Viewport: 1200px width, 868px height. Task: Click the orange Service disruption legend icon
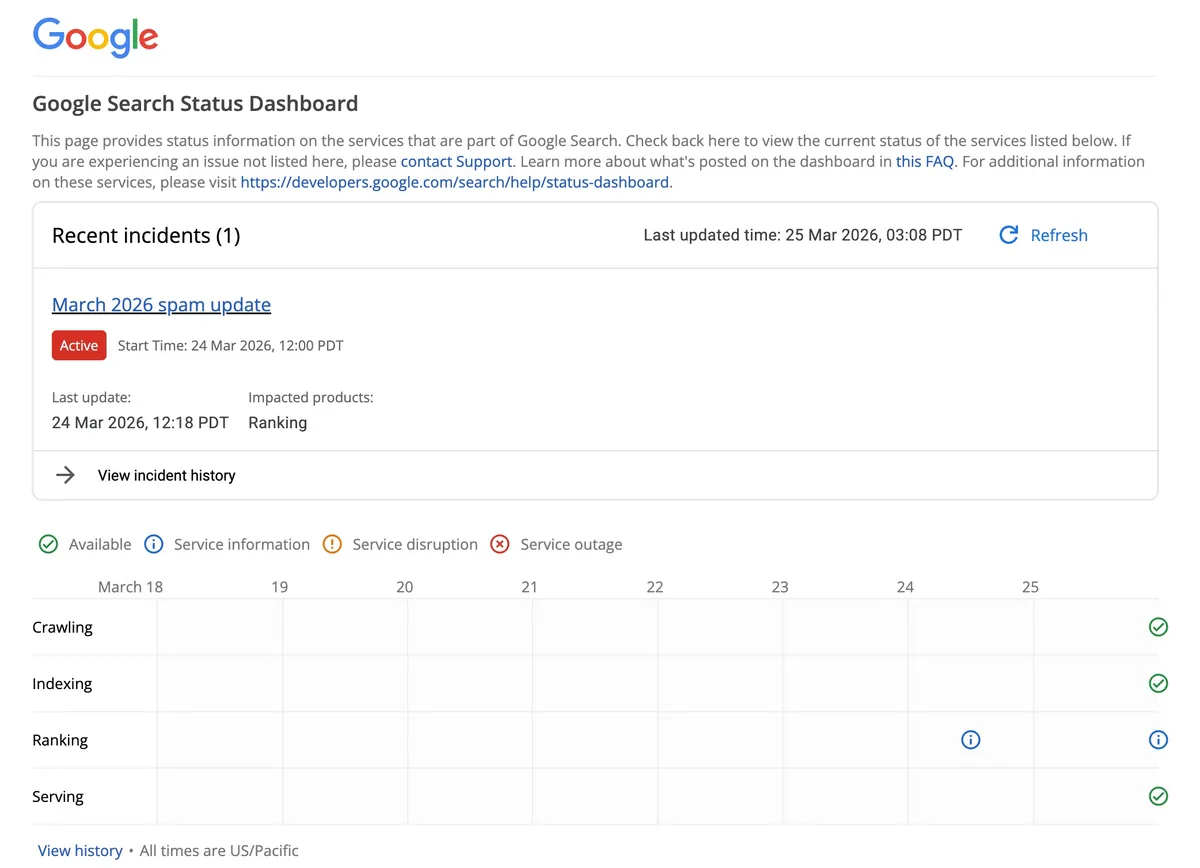click(332, 544)
